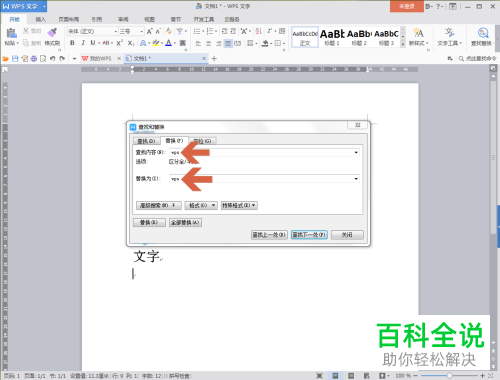The height and width of the screenshot is (380, 500).
Task: Click the Replace All button
Action: (x=185, y=222)
